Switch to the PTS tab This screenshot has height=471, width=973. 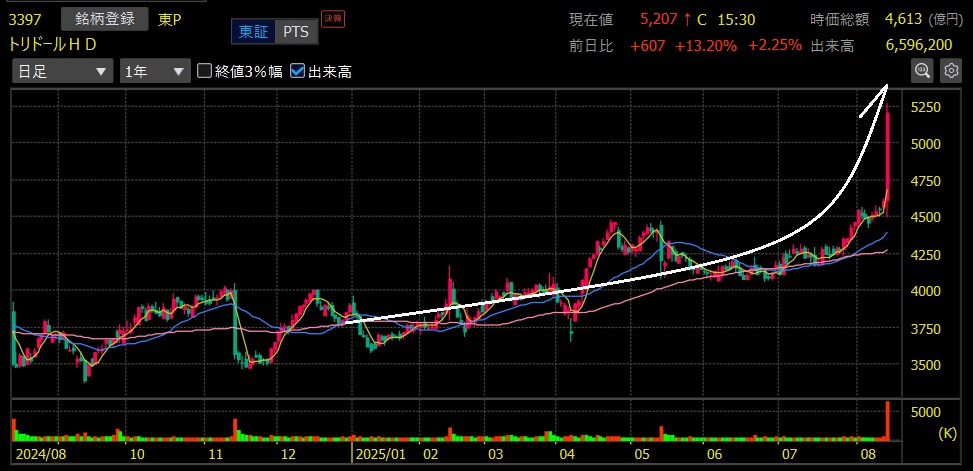293,32
